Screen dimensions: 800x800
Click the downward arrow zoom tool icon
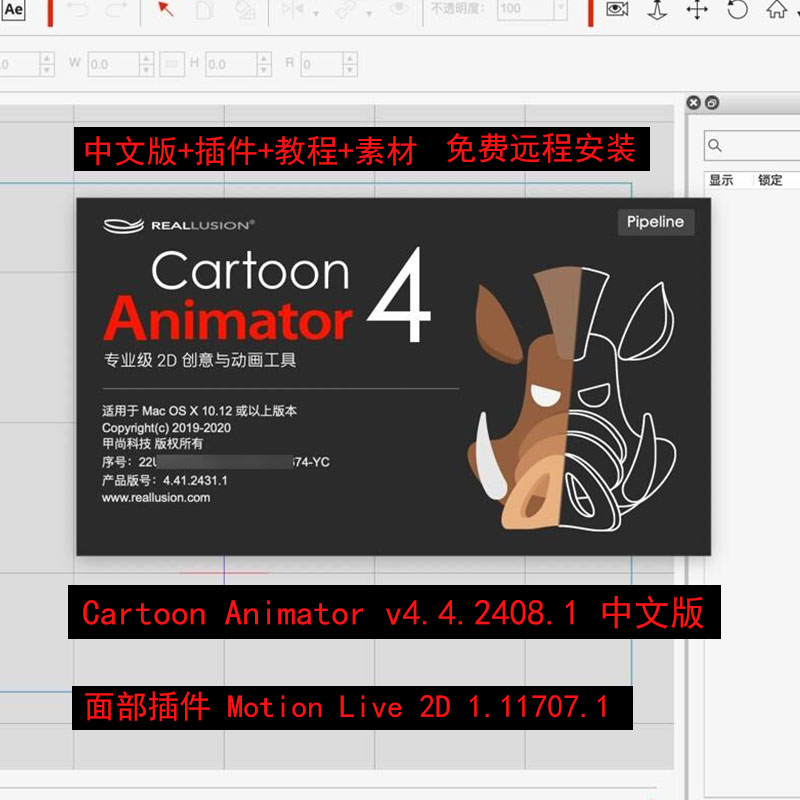point(657,9)
